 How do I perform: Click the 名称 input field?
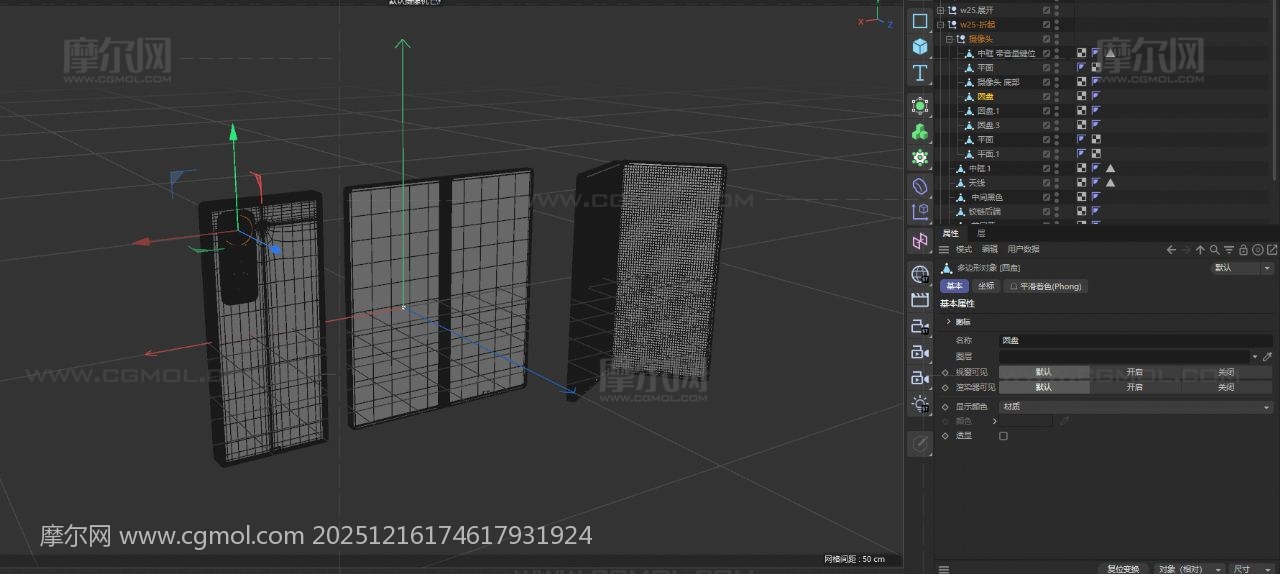point(1135,341)
